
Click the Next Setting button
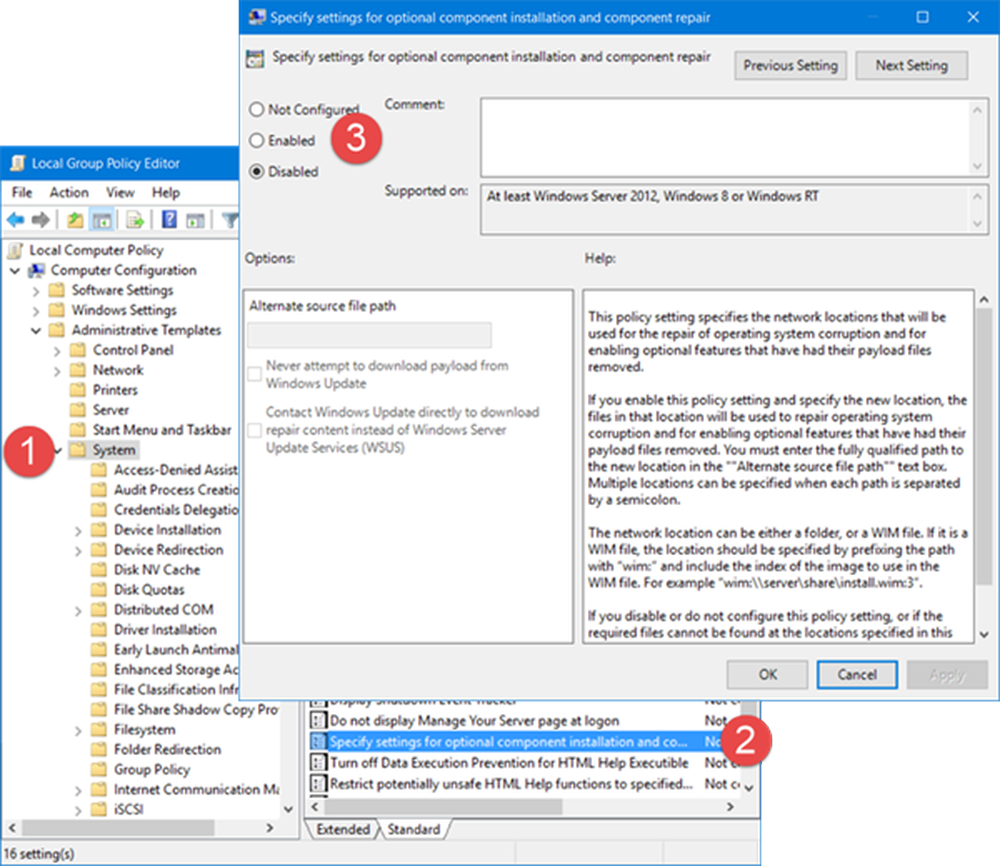point(911,65)
